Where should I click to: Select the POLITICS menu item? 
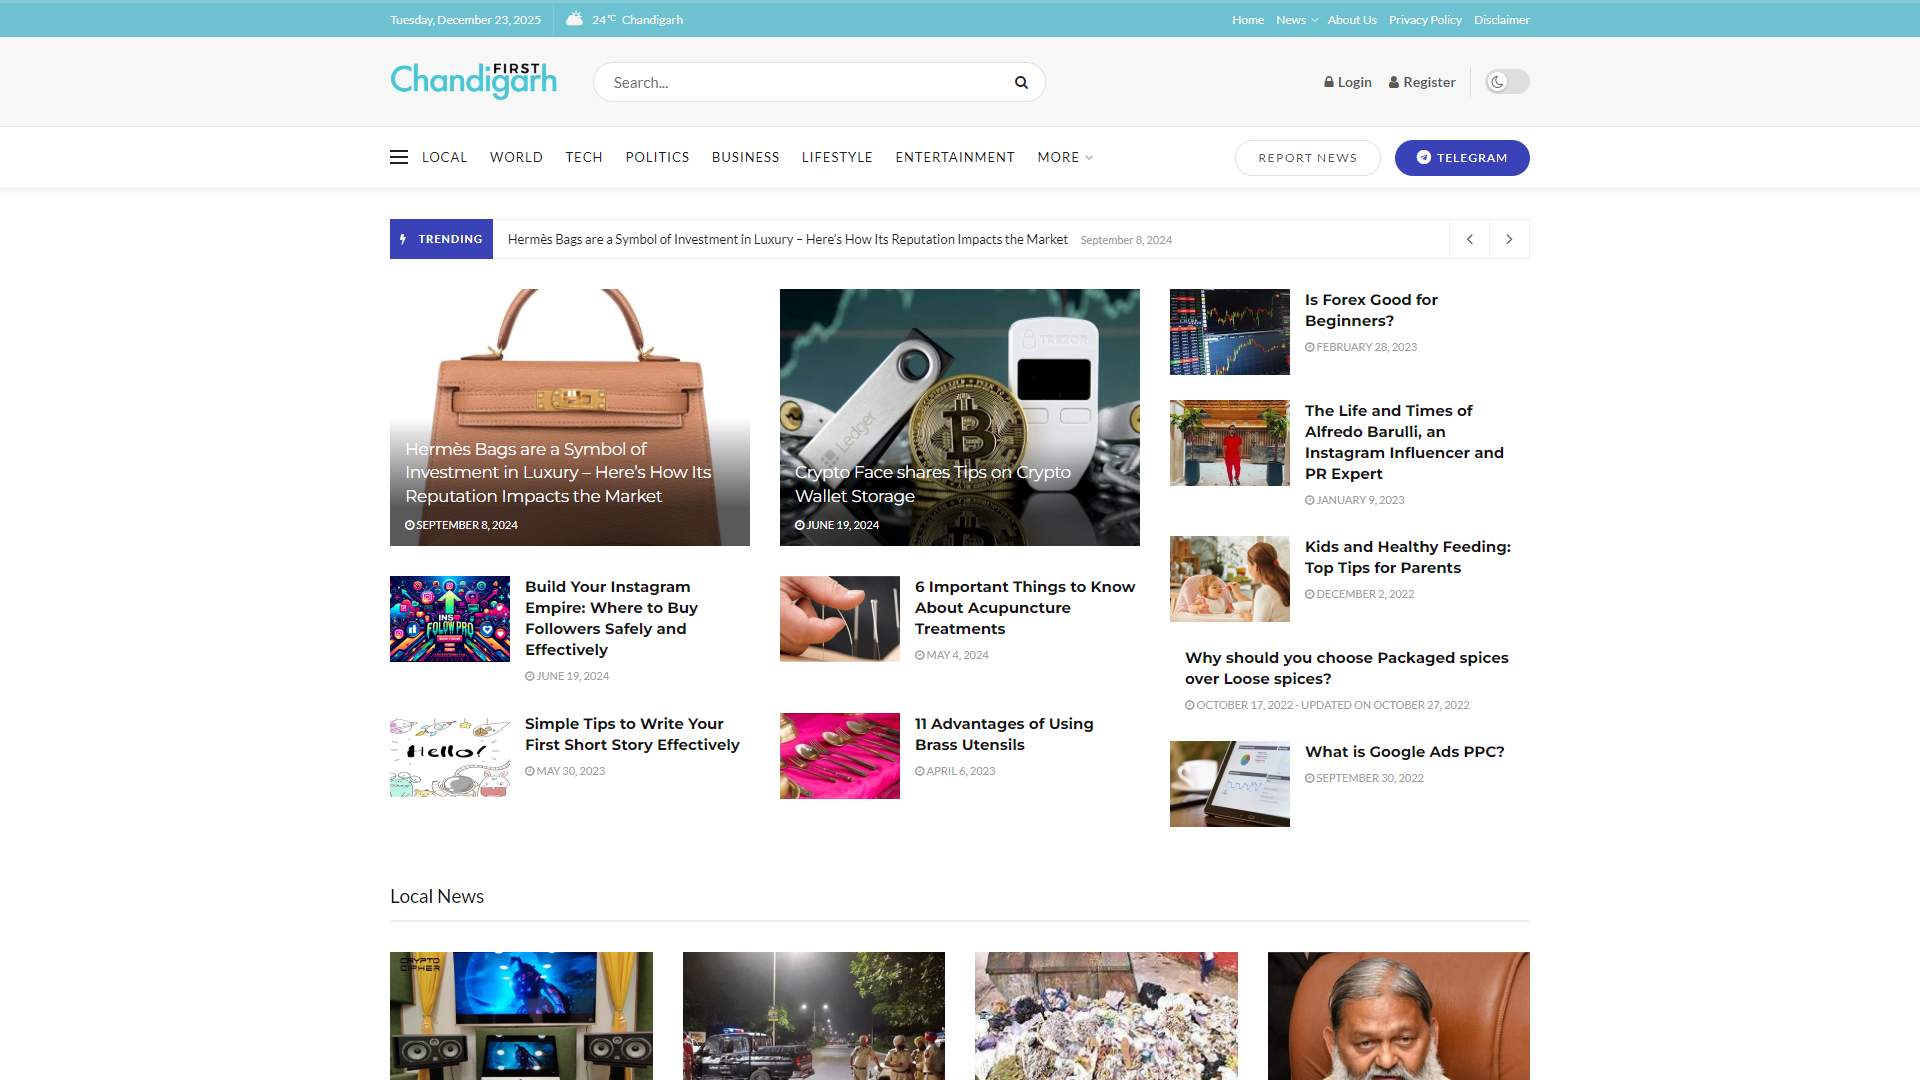(x=657, y=157)
